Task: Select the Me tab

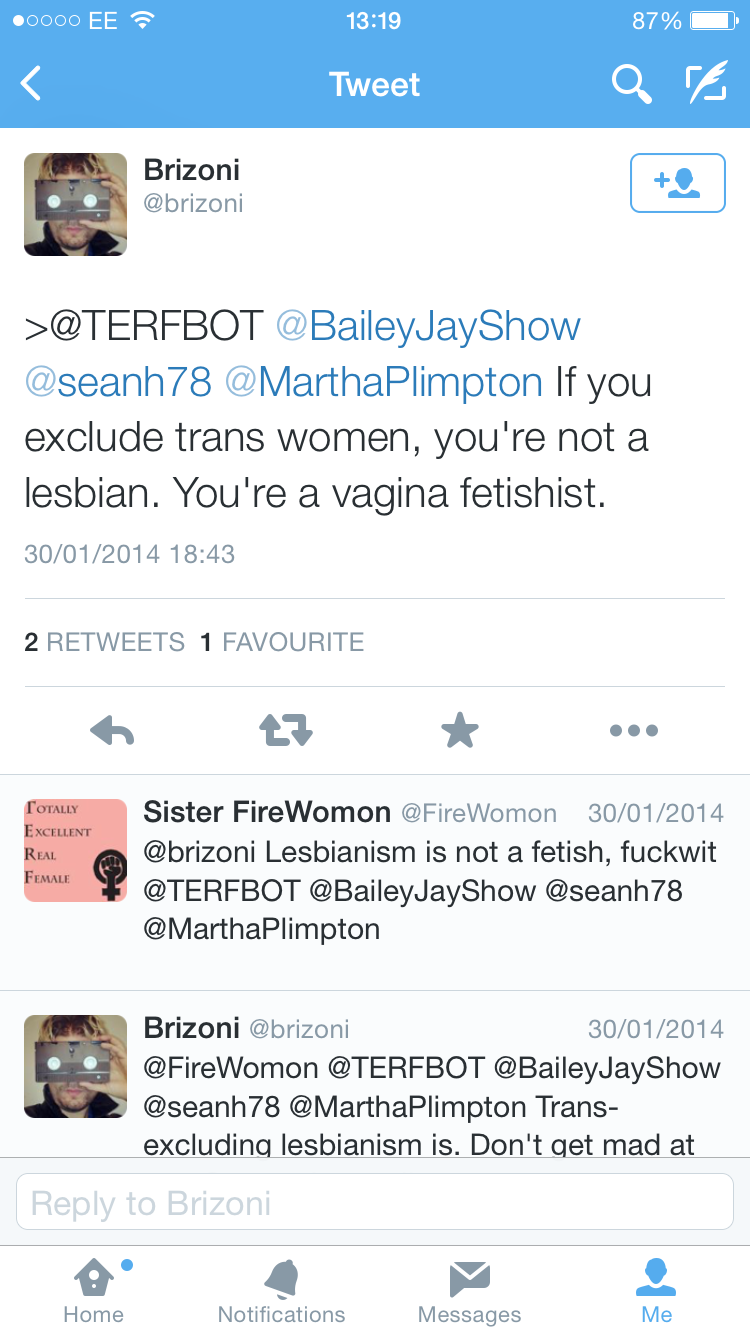Action: [657, 1291]
